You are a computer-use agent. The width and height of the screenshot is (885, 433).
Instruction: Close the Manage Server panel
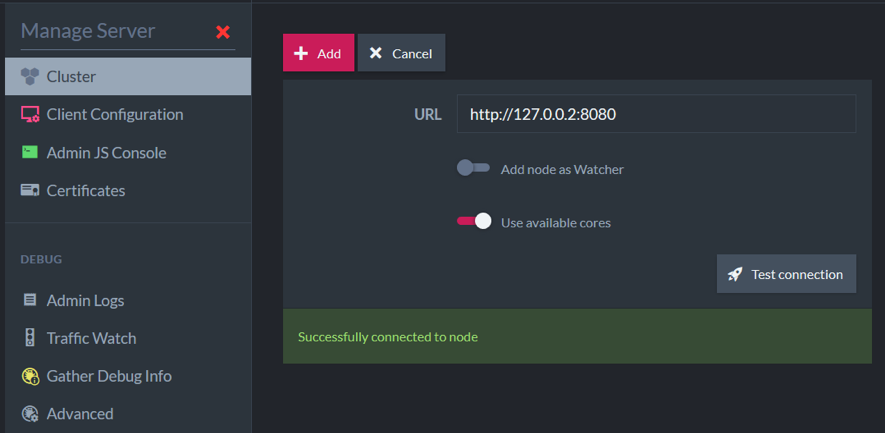pos(223,32)
